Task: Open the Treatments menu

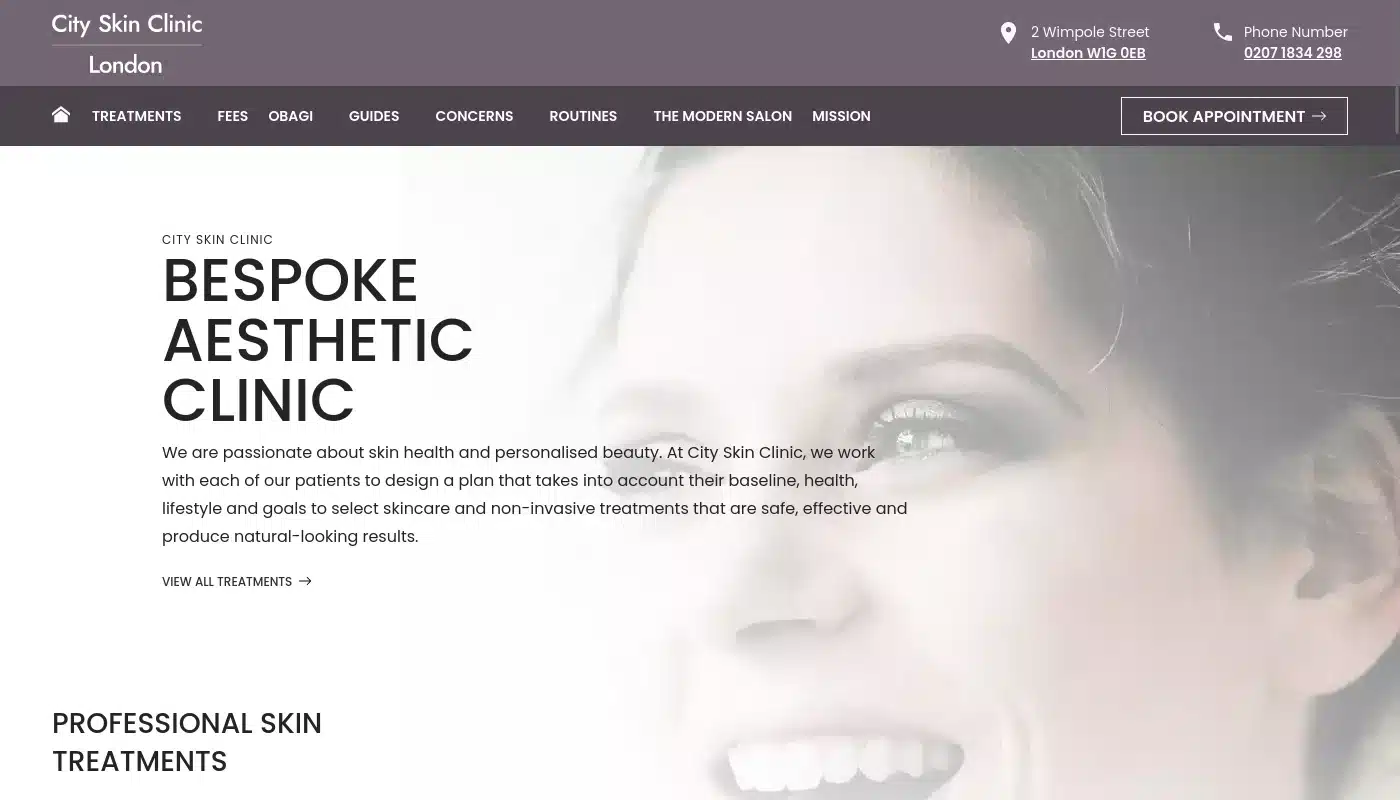Action: pyautogui.click(x=136, y=116)
